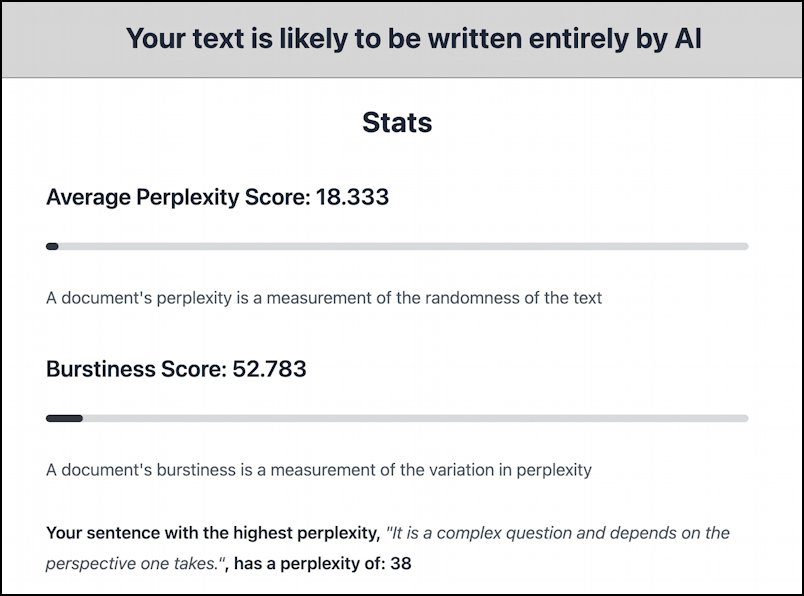Click the Stats heading
804x596 pixels.
coord(397,123)
